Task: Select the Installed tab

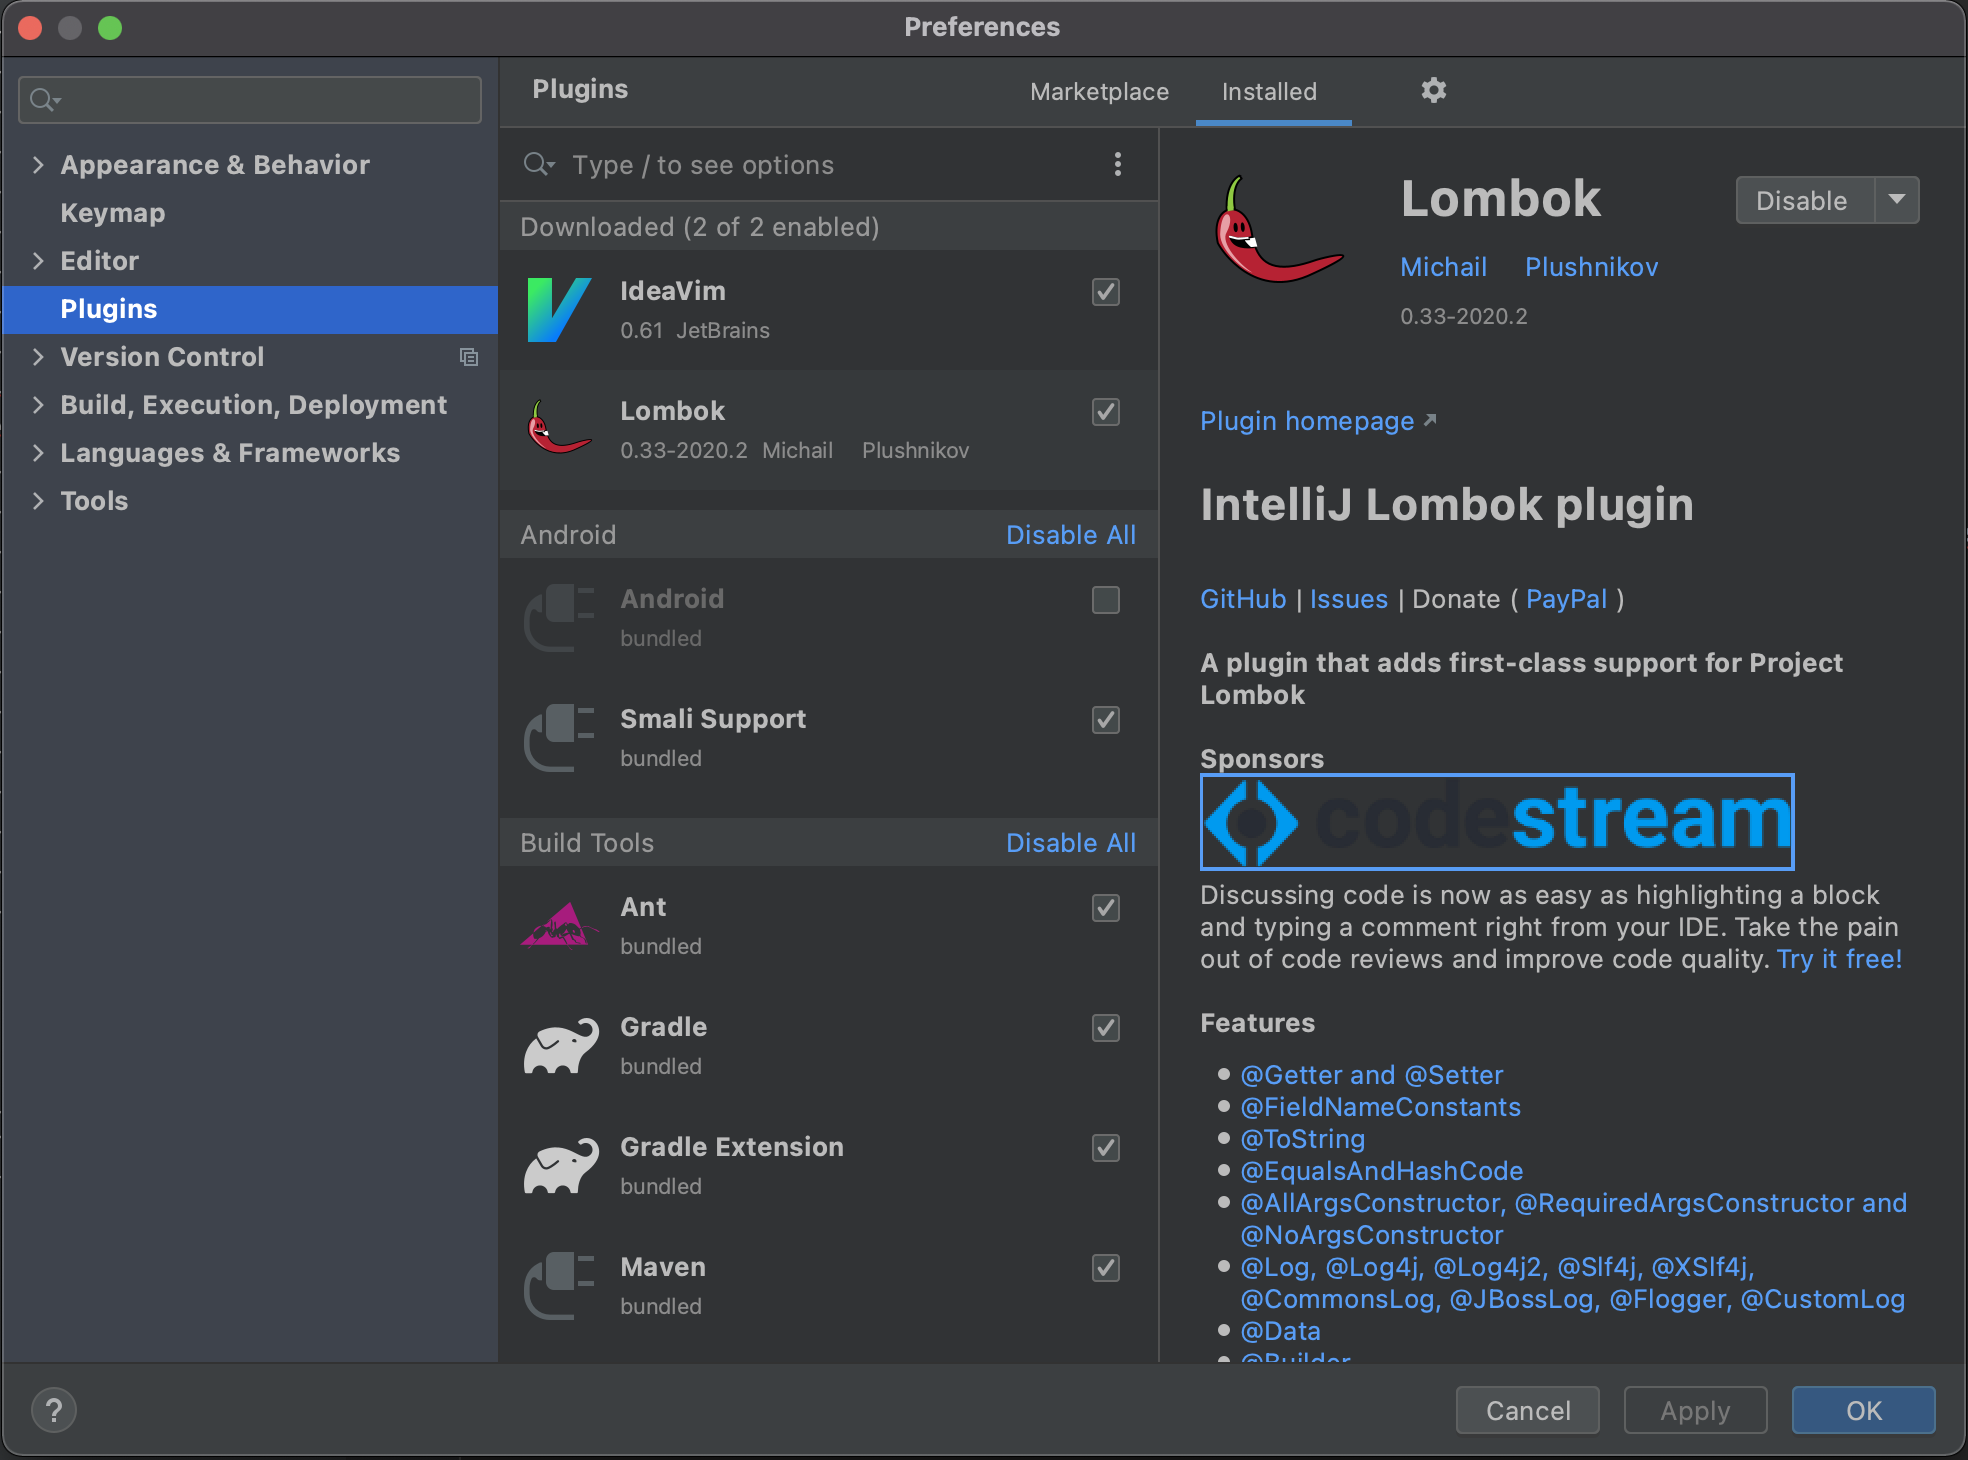Action: 1269,92
